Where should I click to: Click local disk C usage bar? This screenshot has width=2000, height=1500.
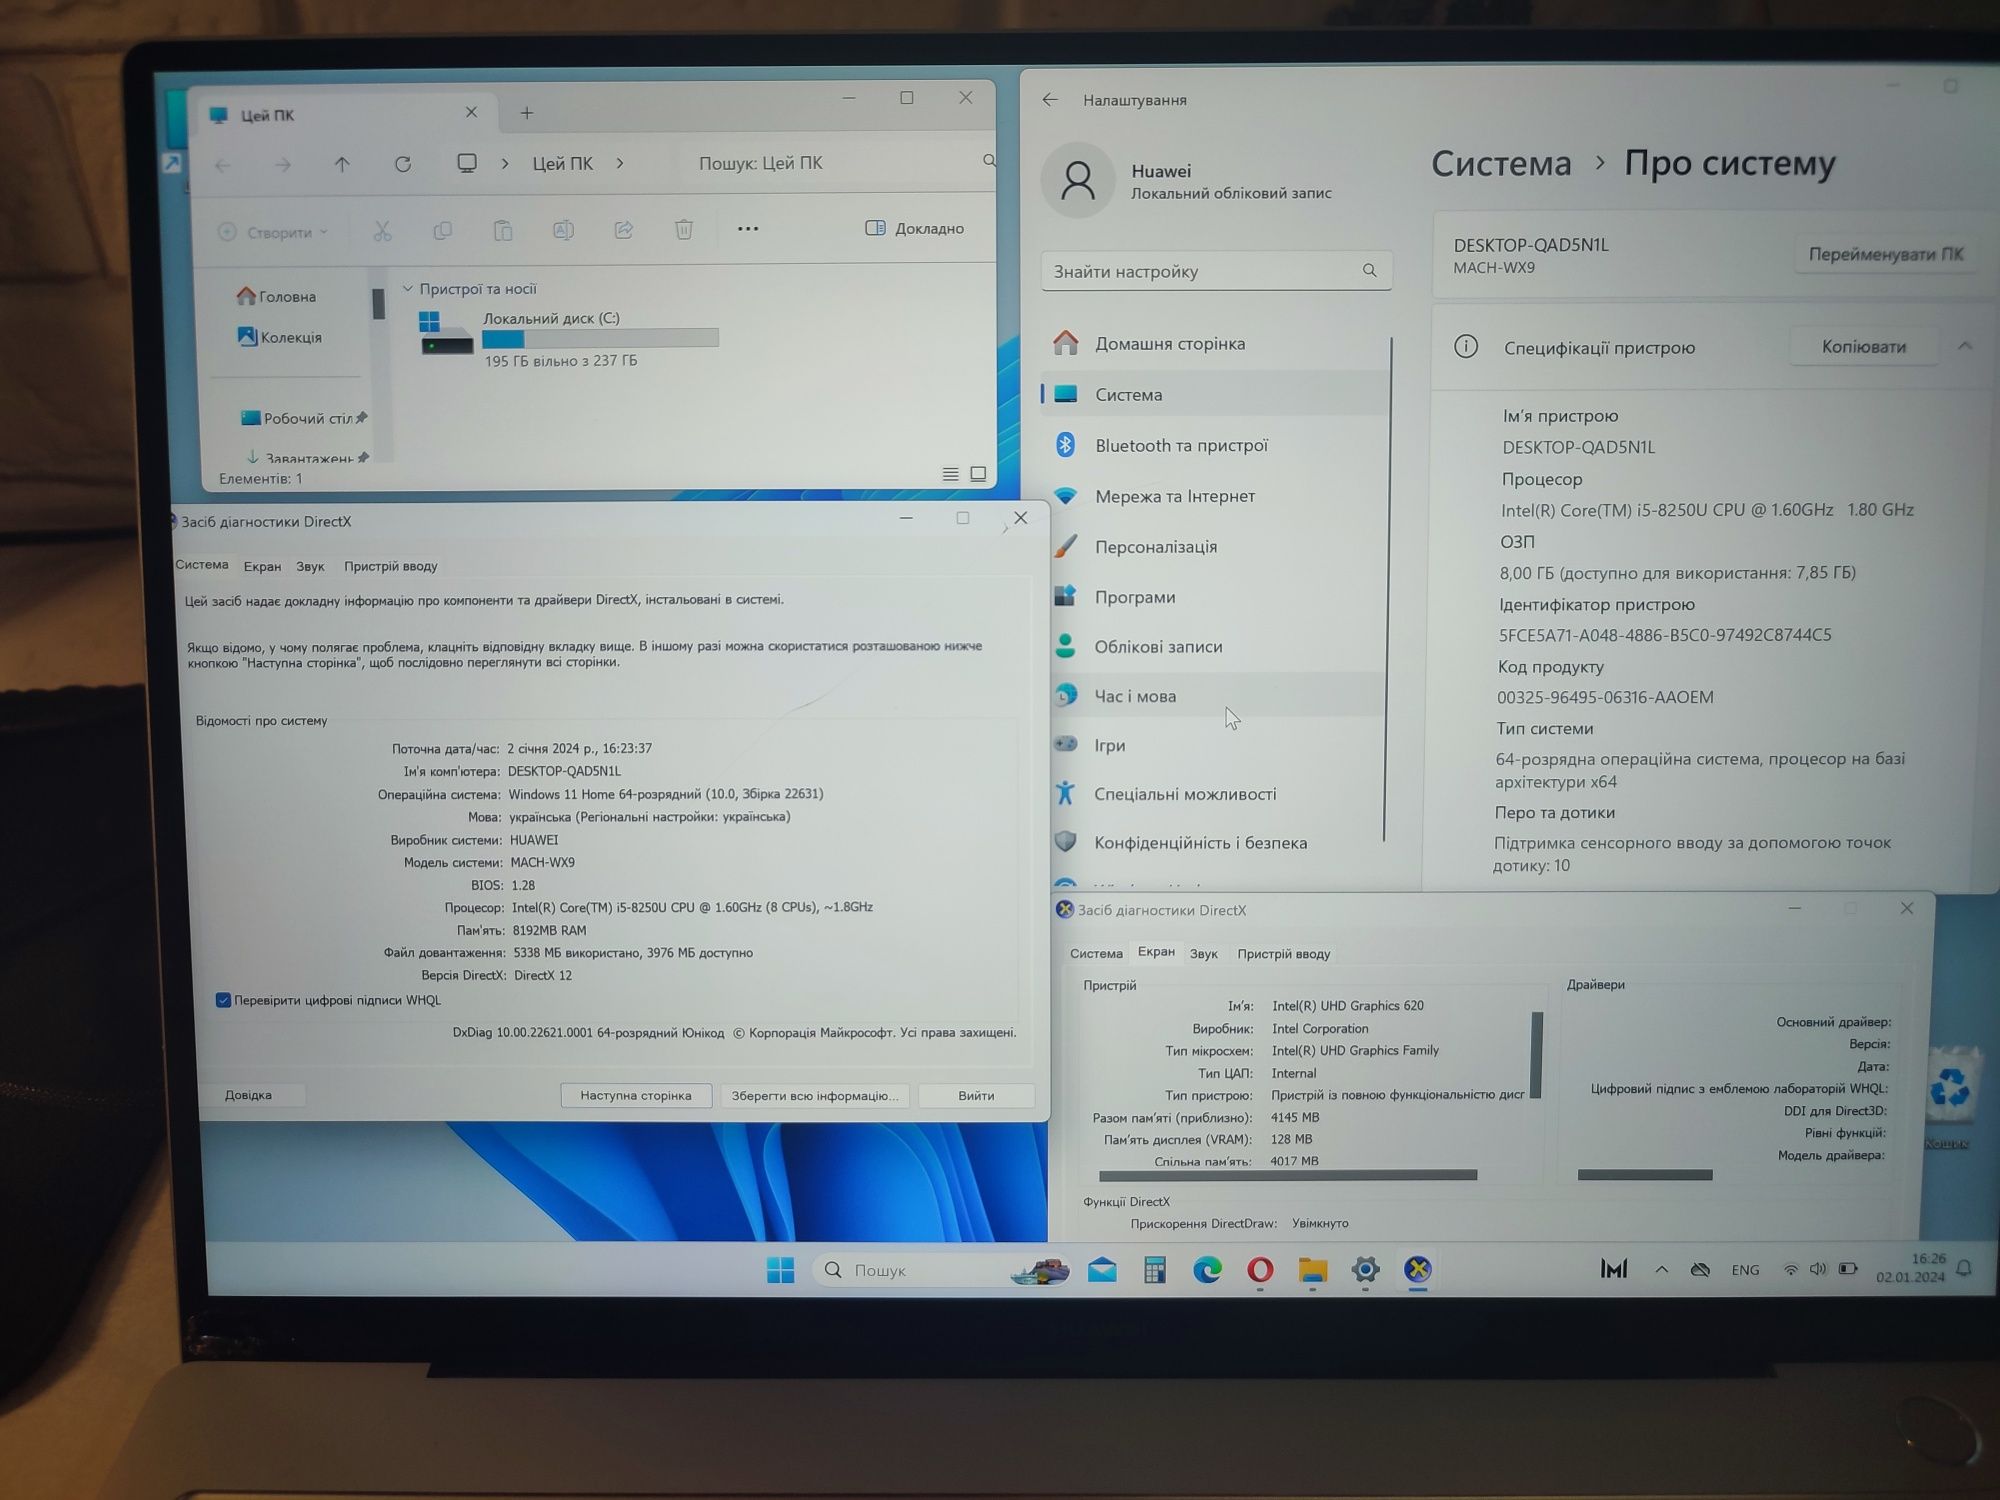point(600,339)
